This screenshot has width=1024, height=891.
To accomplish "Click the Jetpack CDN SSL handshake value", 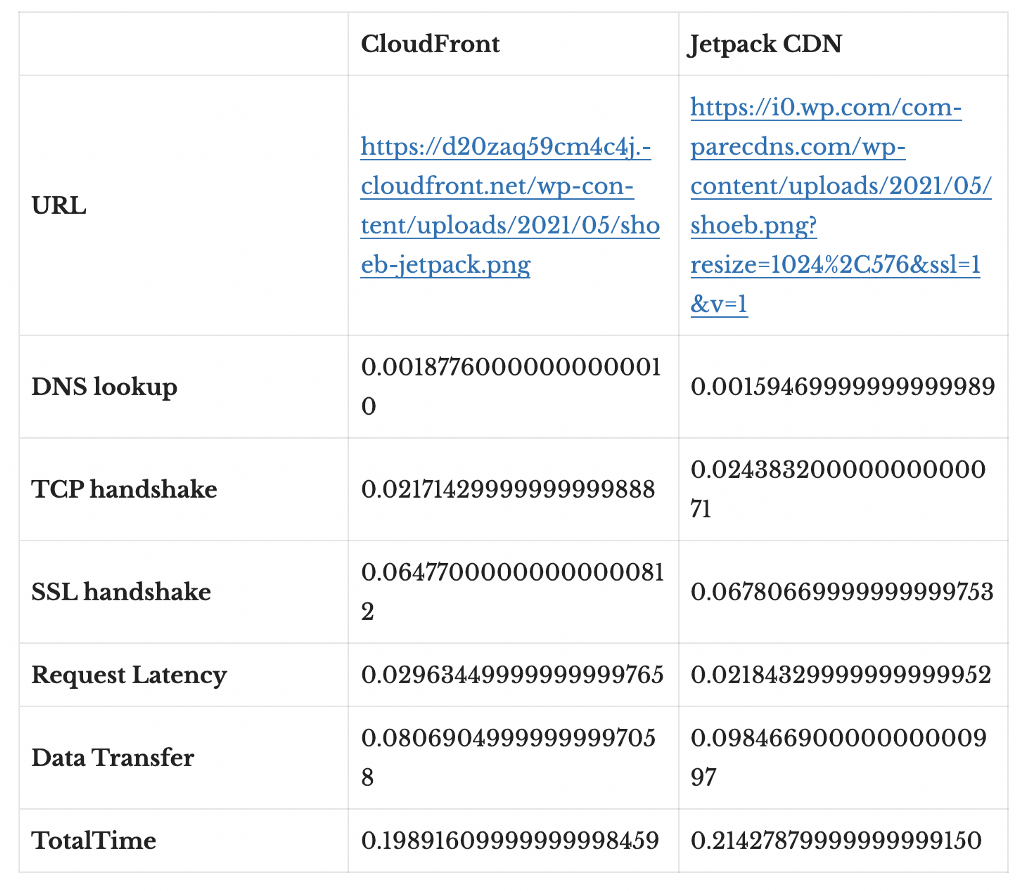I will point(842,592).
